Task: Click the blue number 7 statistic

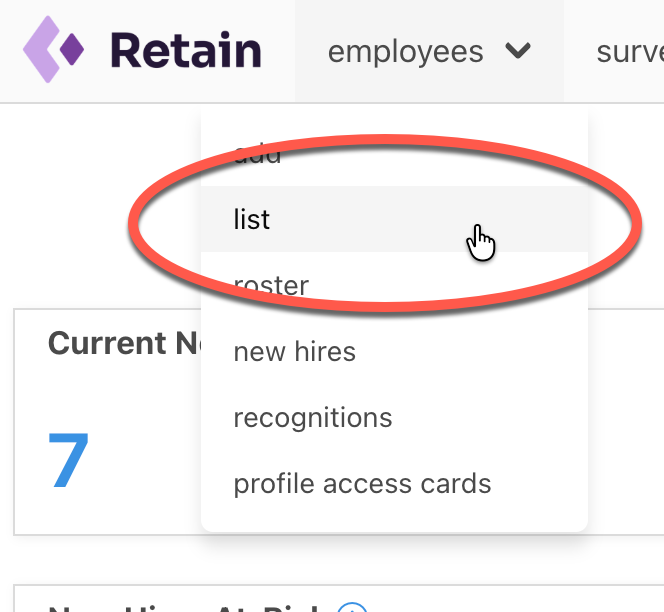Action: coord(69,460)
